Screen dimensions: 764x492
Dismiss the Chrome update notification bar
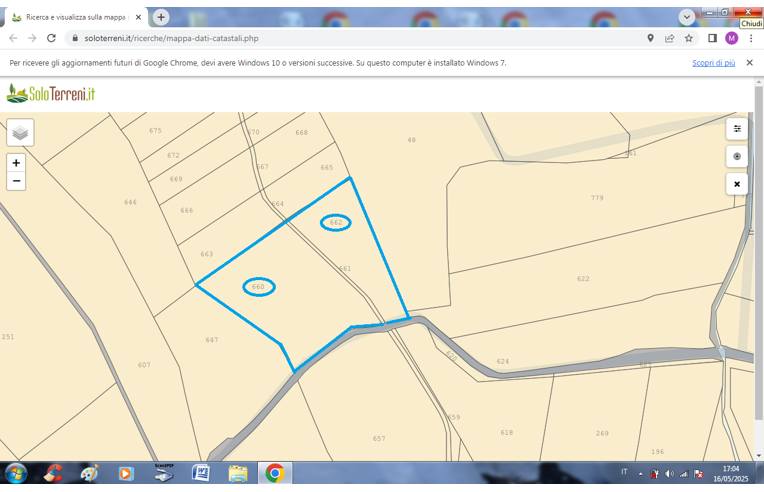coord(750,62)
